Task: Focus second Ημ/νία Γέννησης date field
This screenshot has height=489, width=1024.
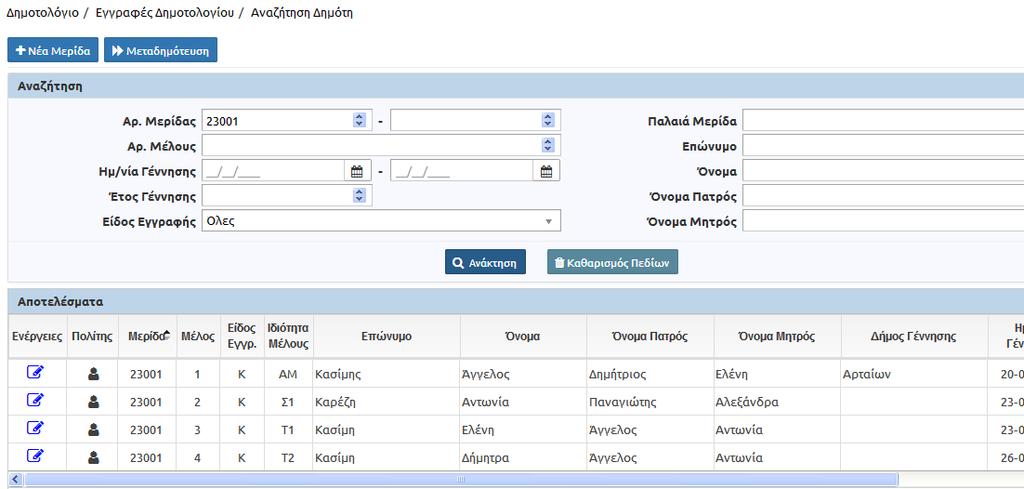Action: click(462, 171)
